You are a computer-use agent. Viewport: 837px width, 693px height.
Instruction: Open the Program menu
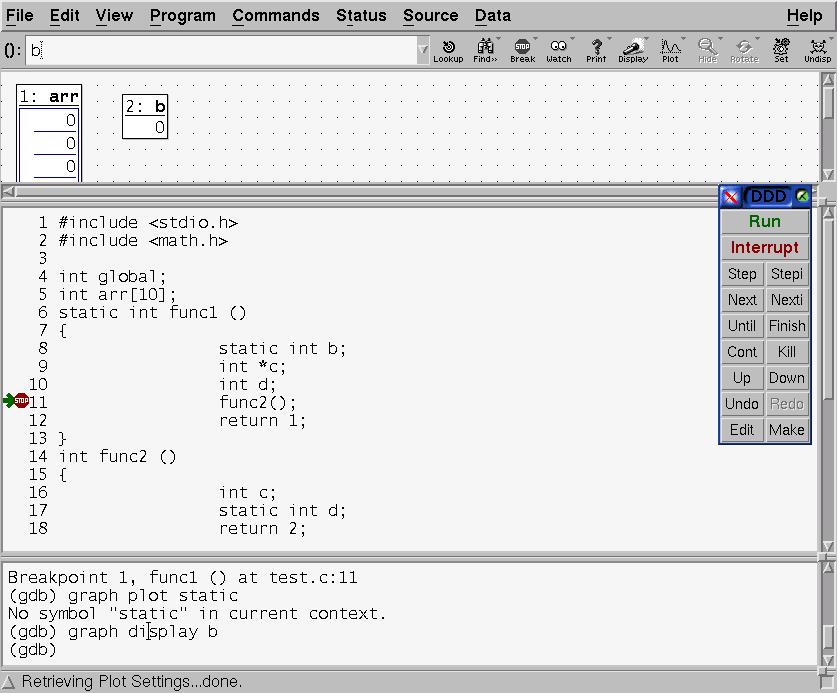click(x=183, y=15)
